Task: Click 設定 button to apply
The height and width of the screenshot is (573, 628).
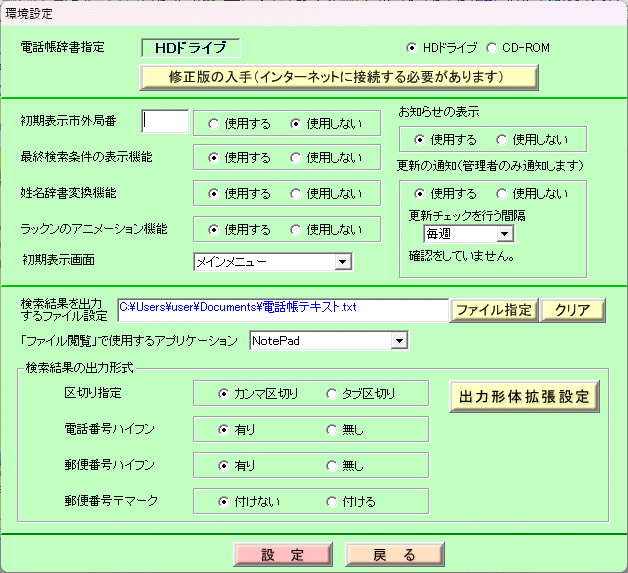Action: [283, 555]
